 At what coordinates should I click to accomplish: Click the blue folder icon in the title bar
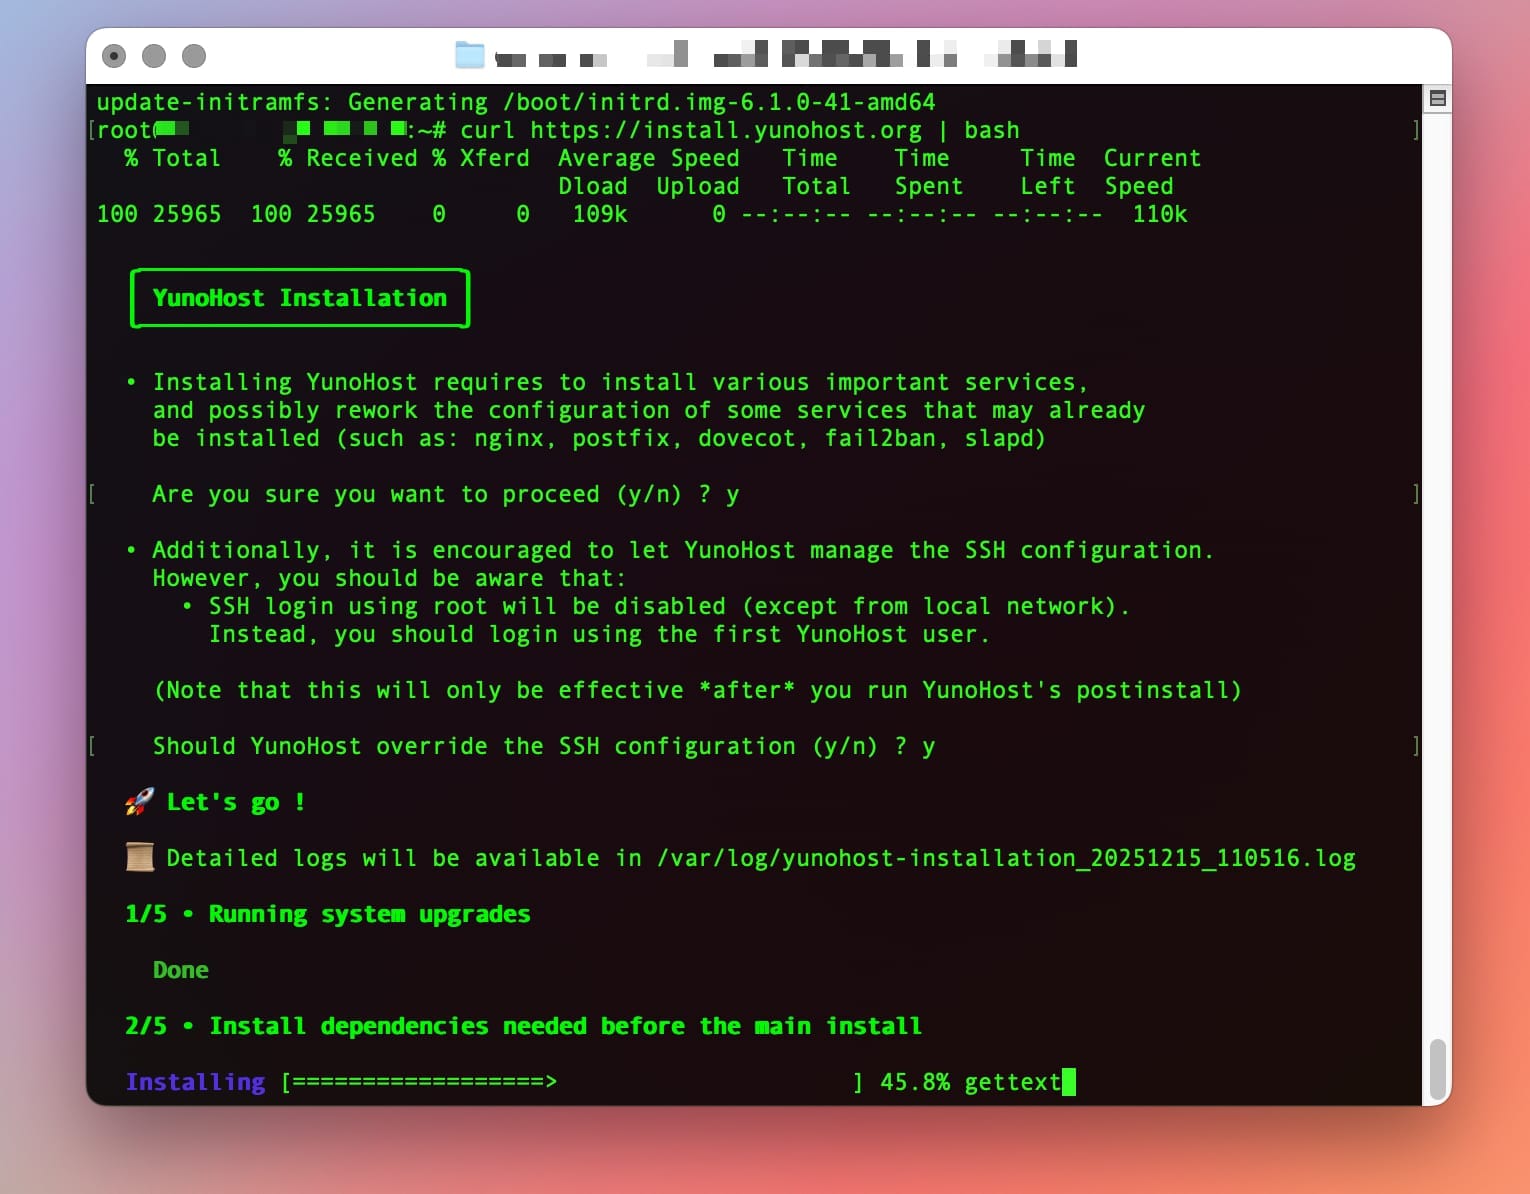470,56
